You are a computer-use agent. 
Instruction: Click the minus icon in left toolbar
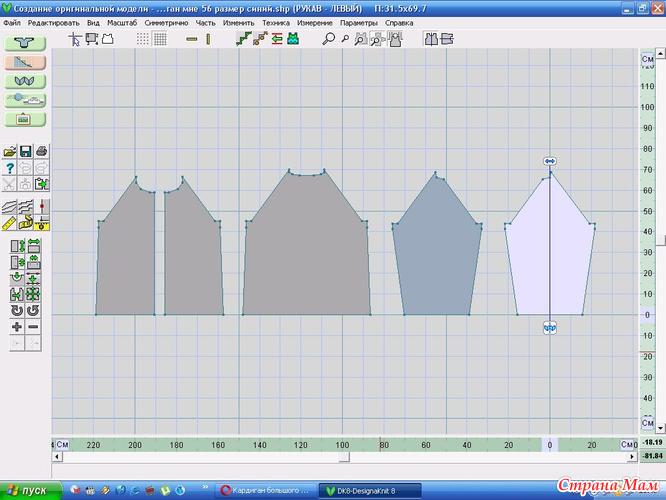(33, 327)
